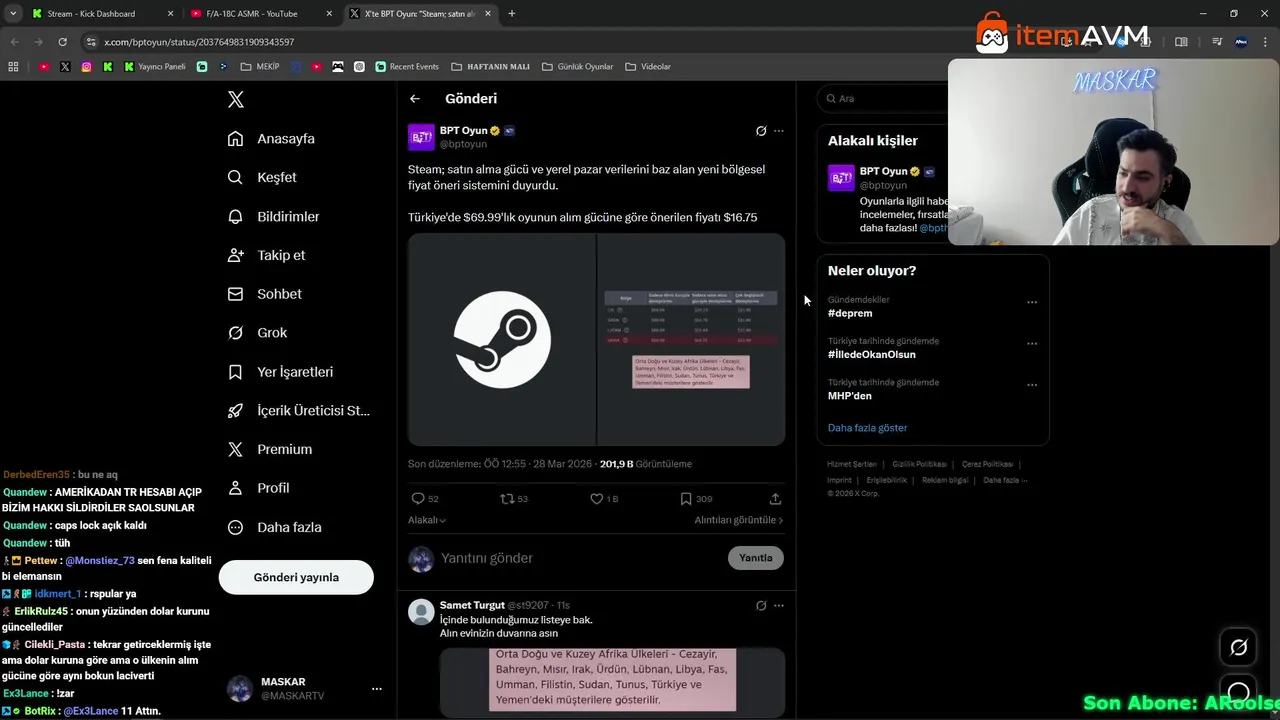Open image in Samet Turgut's reply

(x=612, y=682)
